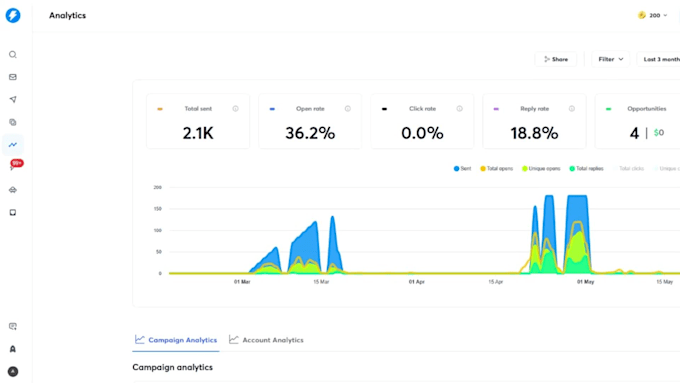Image resolution: width=680 pixels, height=383 pixels.
Task: Select the Opportunities card
Action: 638,121
